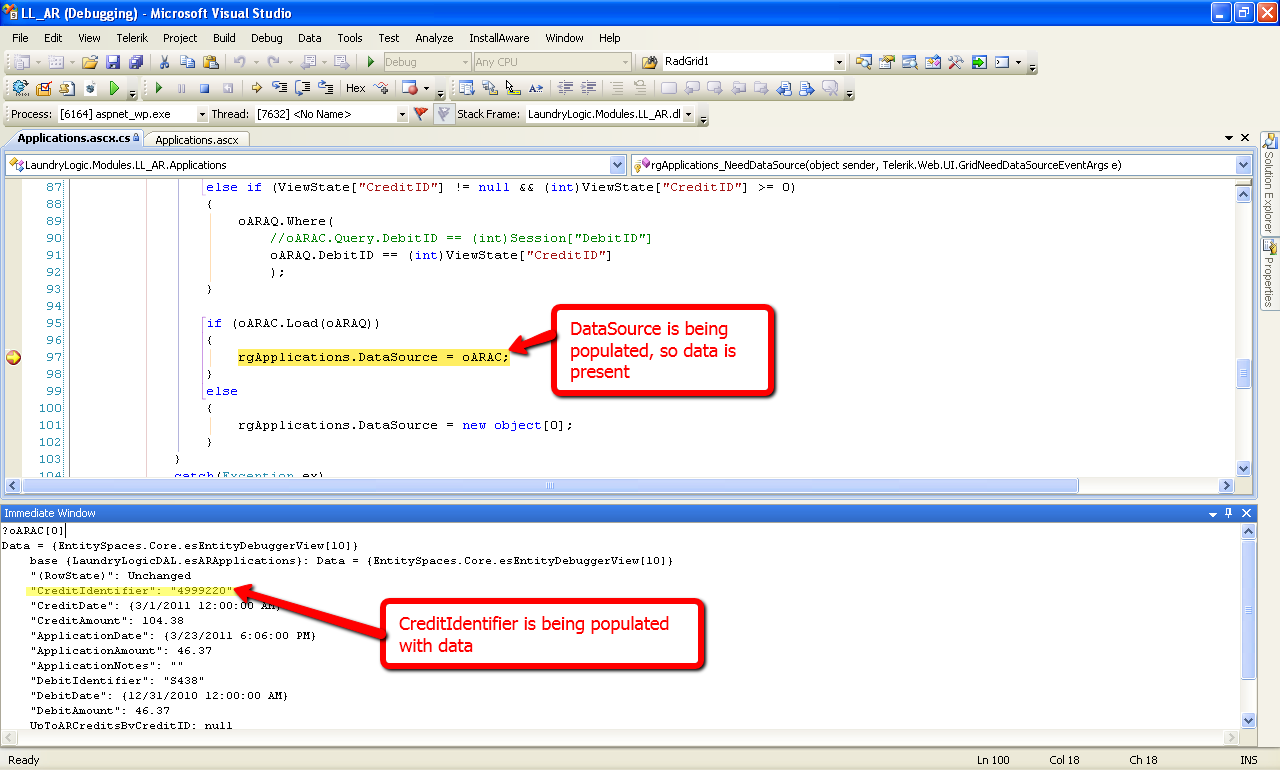Toggle Hex display button
Image resolution: width=1280 pixels, height=770 pixels.
coord(356,88)
